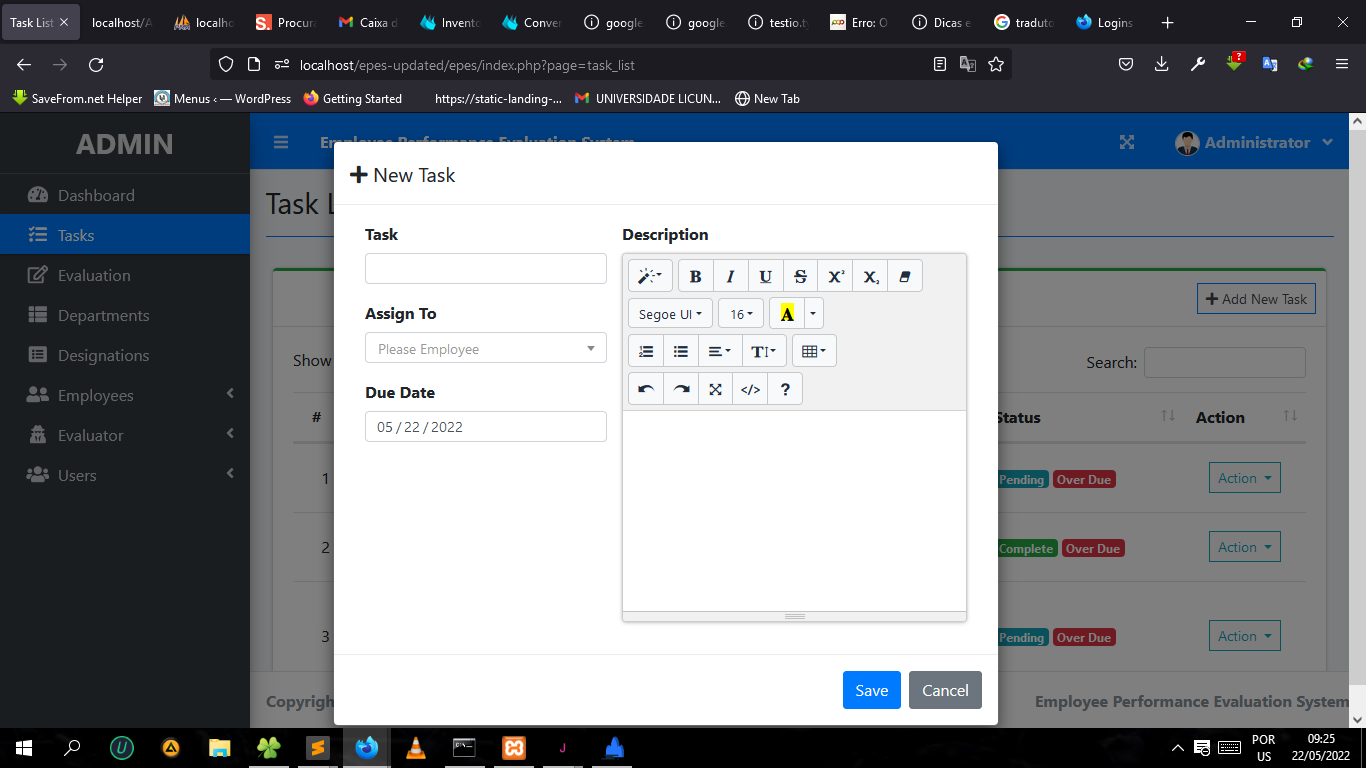Toggle Strikethrough formatting in the editor
Screen dimensions: 1366x768
click(800, 276)
